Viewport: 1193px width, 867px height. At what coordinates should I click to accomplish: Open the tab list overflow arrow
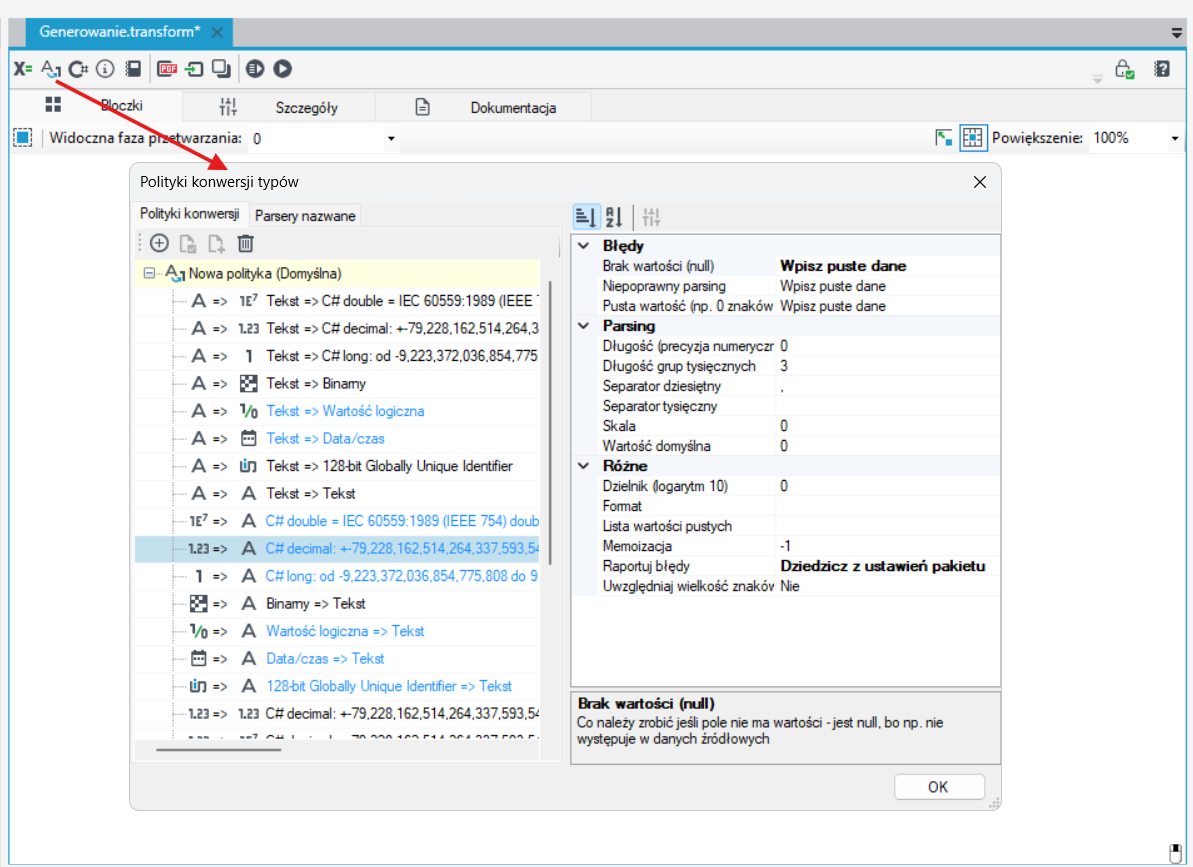(x=1176, y=33)
